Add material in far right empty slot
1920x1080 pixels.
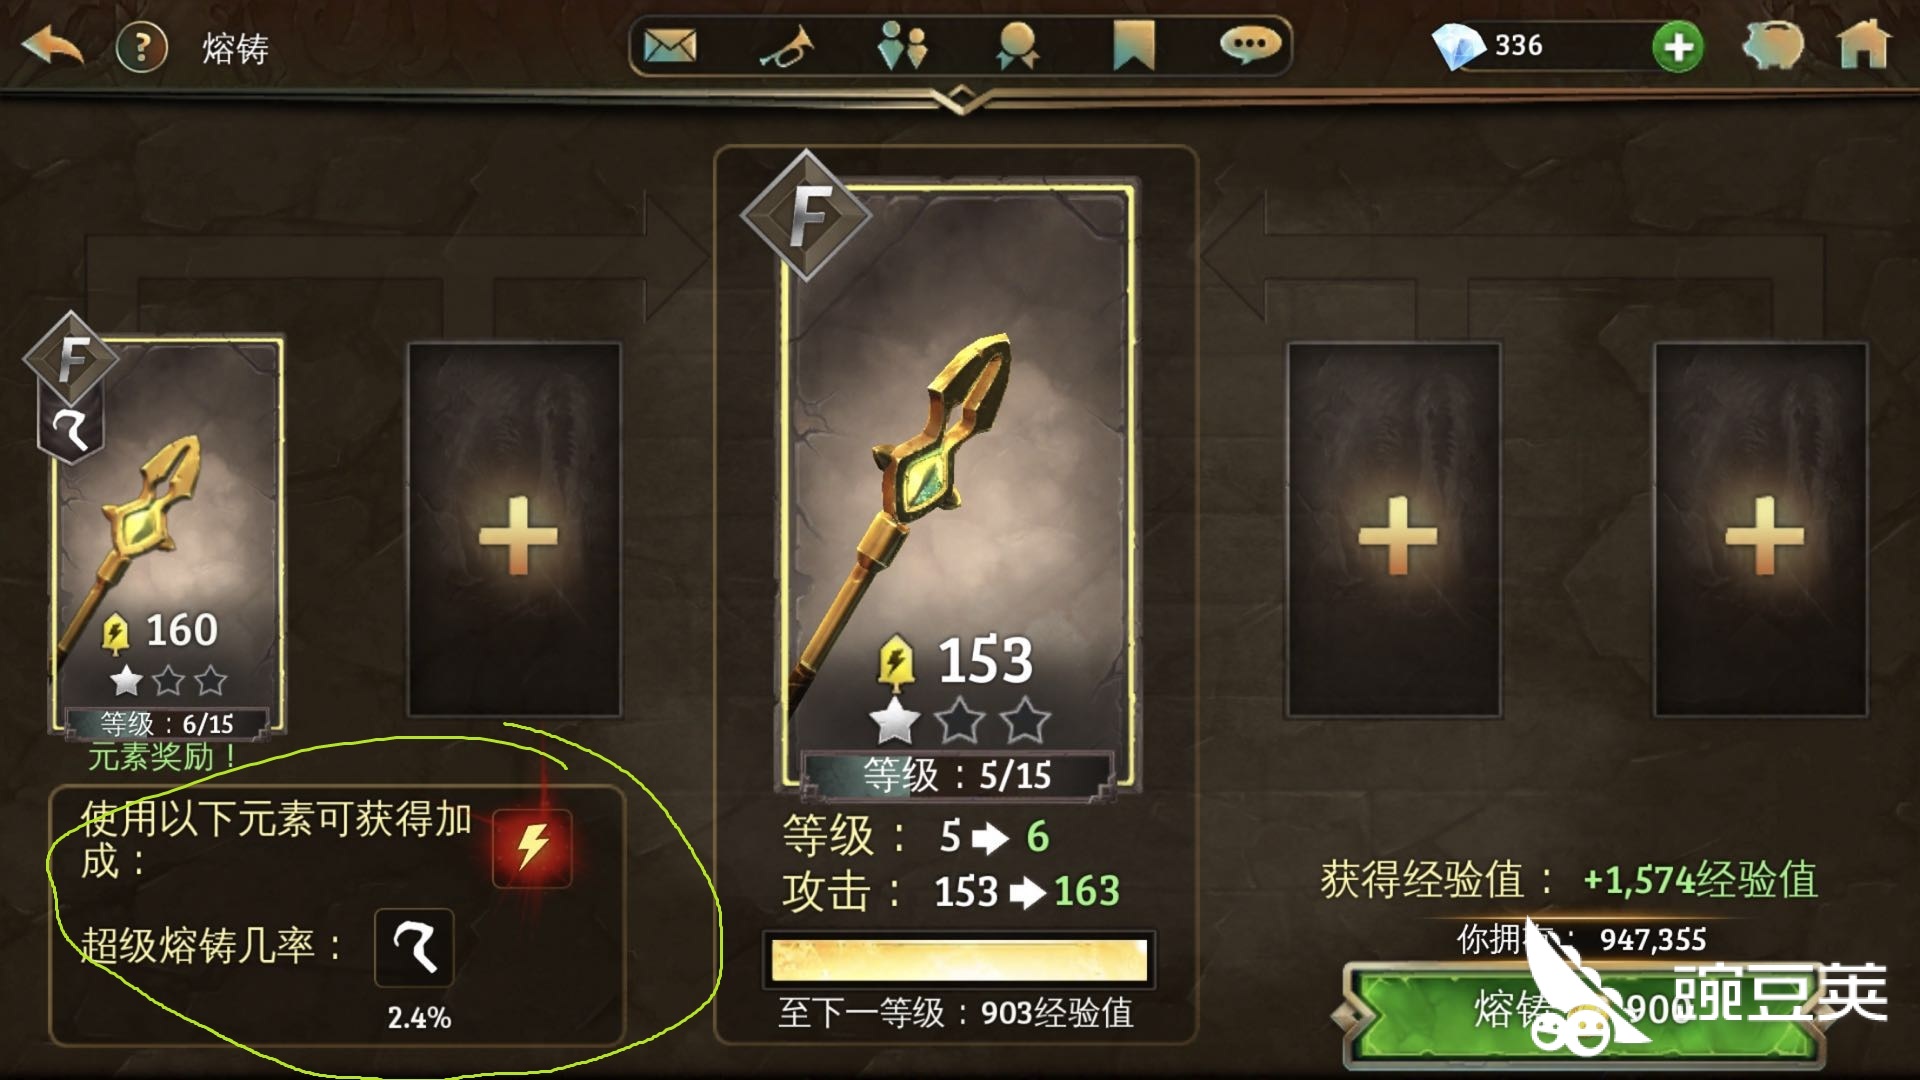pyautogui.click(x=1761, y=530)
